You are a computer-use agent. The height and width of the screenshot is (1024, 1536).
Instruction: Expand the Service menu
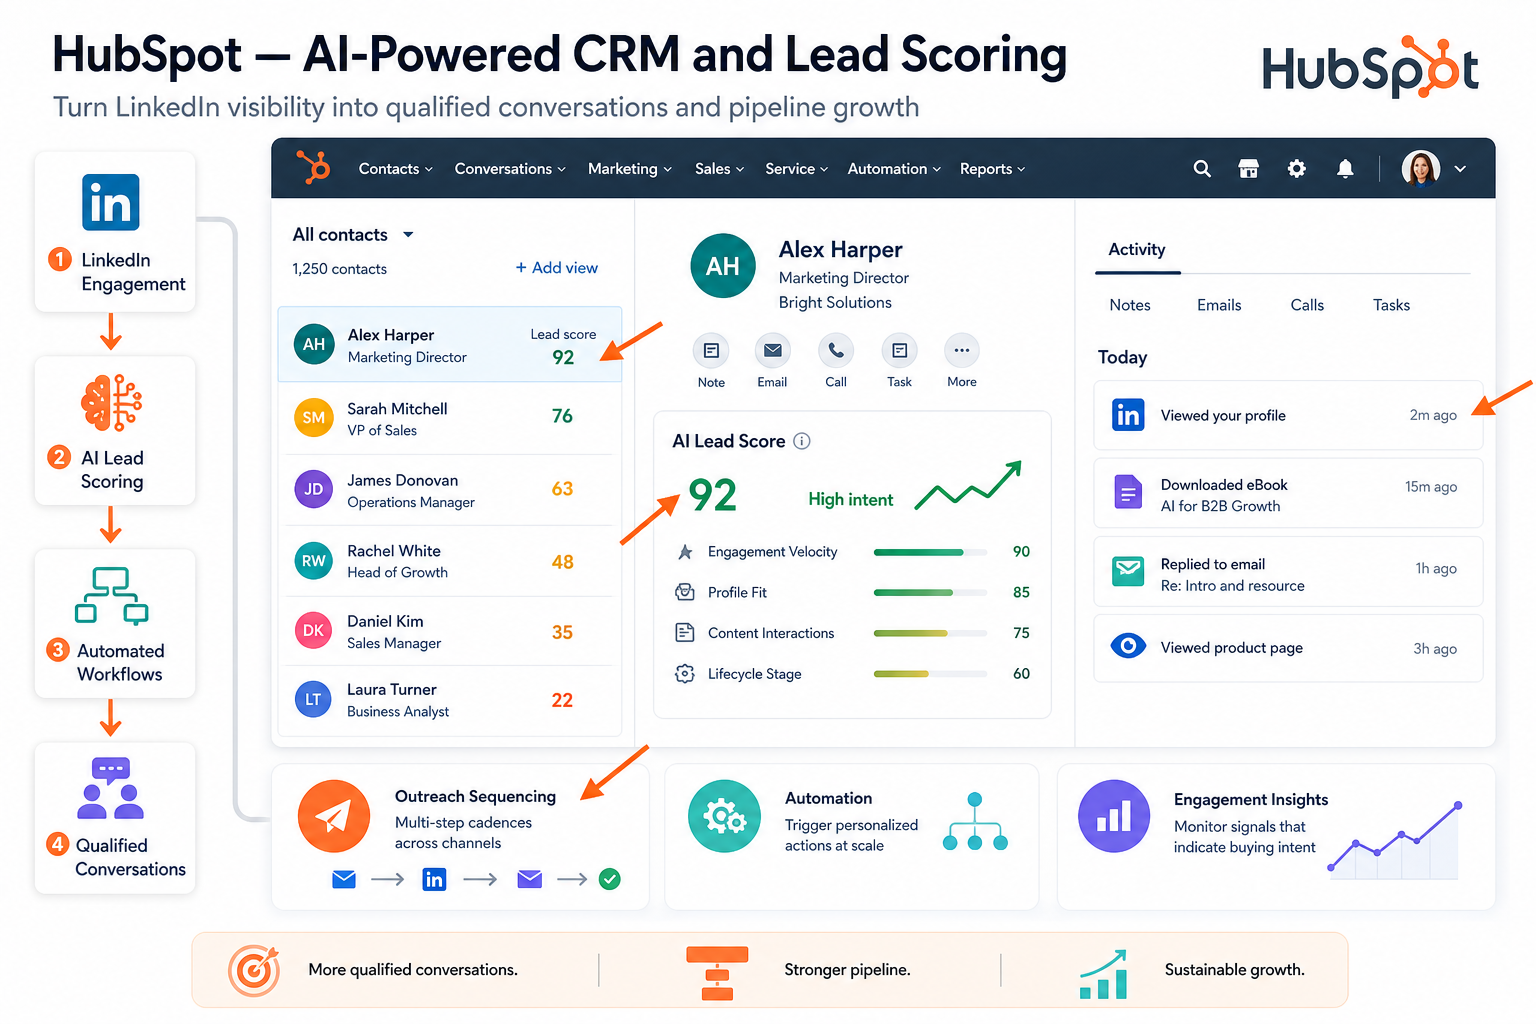[797, 169]
